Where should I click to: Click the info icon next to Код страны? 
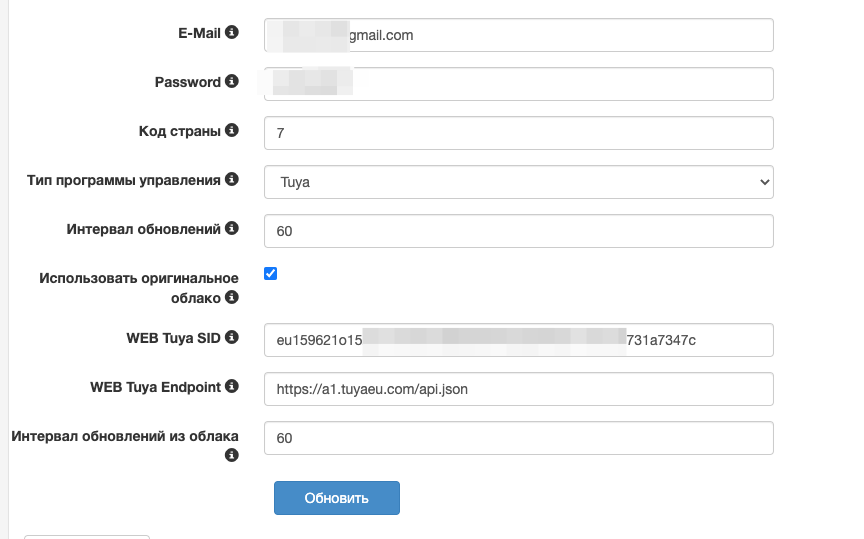[232, 130]
